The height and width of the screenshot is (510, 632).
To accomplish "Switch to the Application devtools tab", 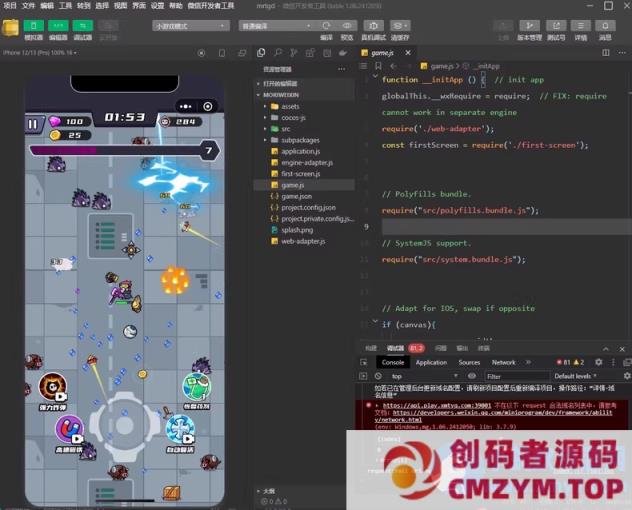I will click(x=431, y=362).
